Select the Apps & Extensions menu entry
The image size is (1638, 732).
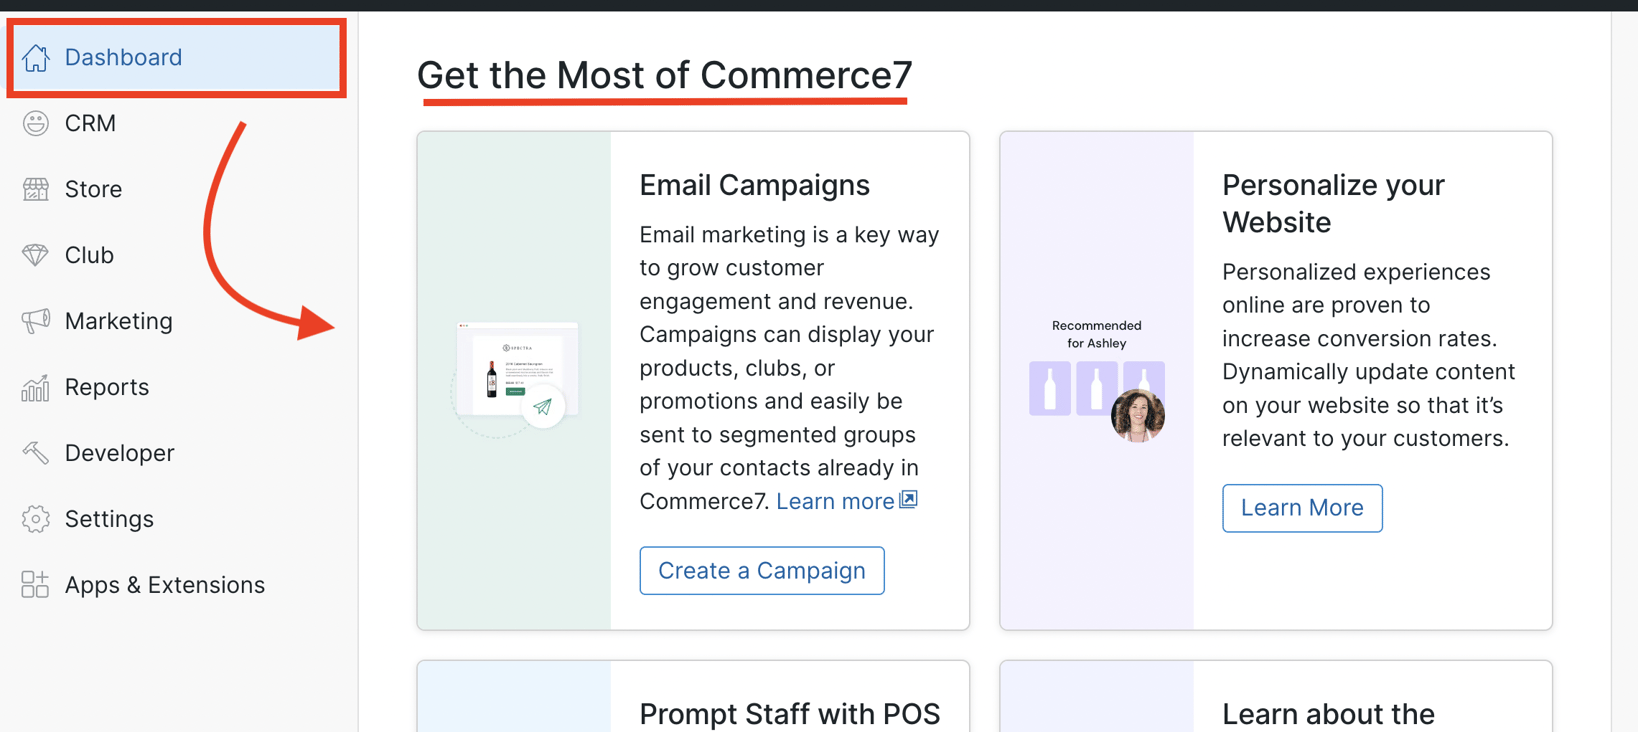(164, 584)
